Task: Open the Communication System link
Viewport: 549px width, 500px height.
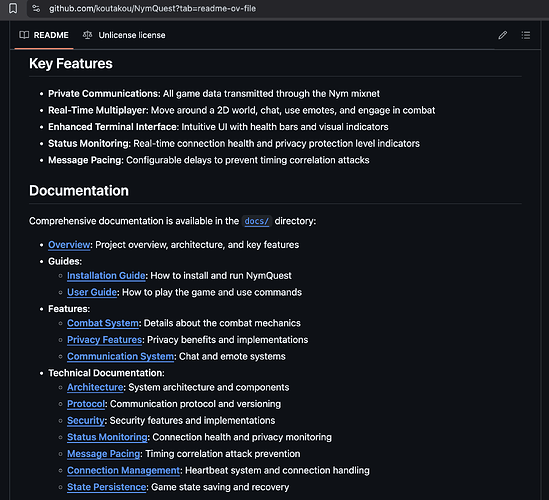Action: 120,356
